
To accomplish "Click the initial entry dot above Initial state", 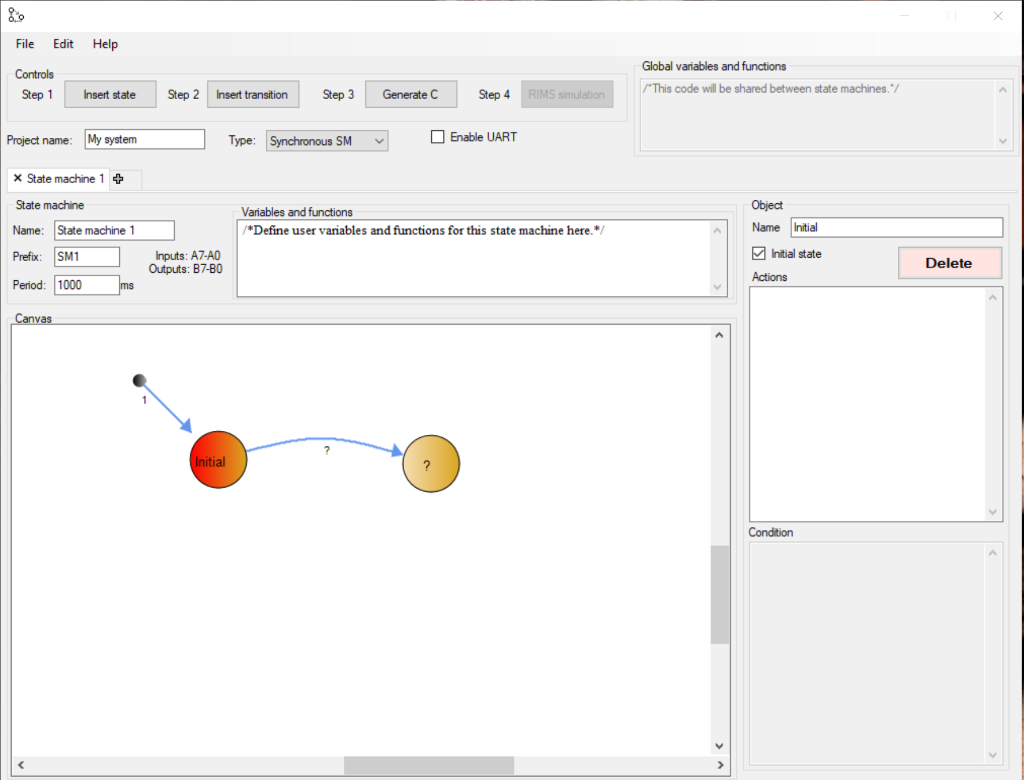I will (139, 380).
